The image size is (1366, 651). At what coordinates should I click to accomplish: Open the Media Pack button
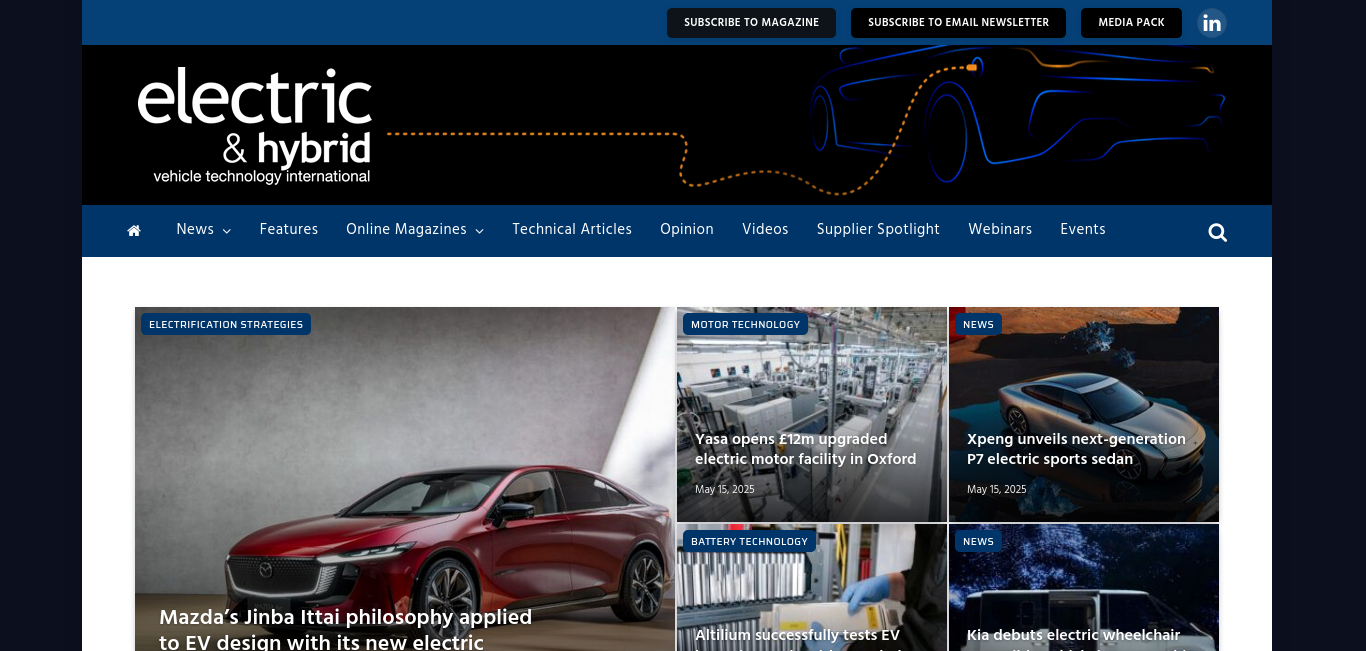coord(1131,23)
